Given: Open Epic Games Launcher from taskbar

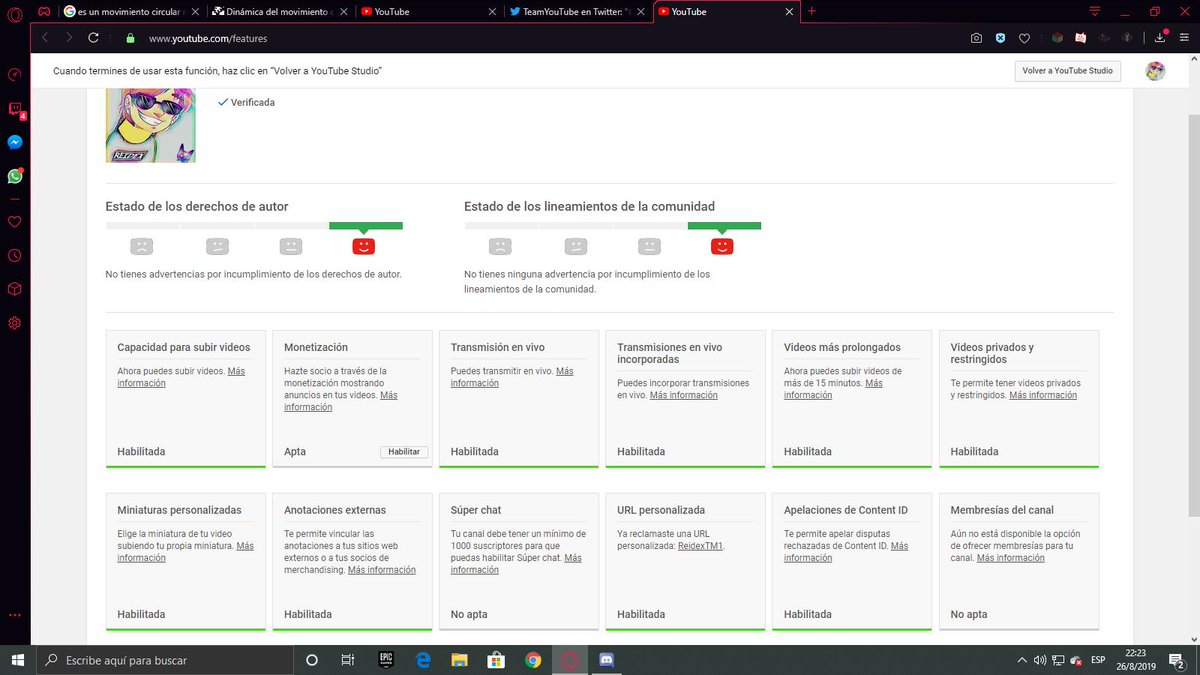Looking at the screenshot, I should click(x=385, y=660).
